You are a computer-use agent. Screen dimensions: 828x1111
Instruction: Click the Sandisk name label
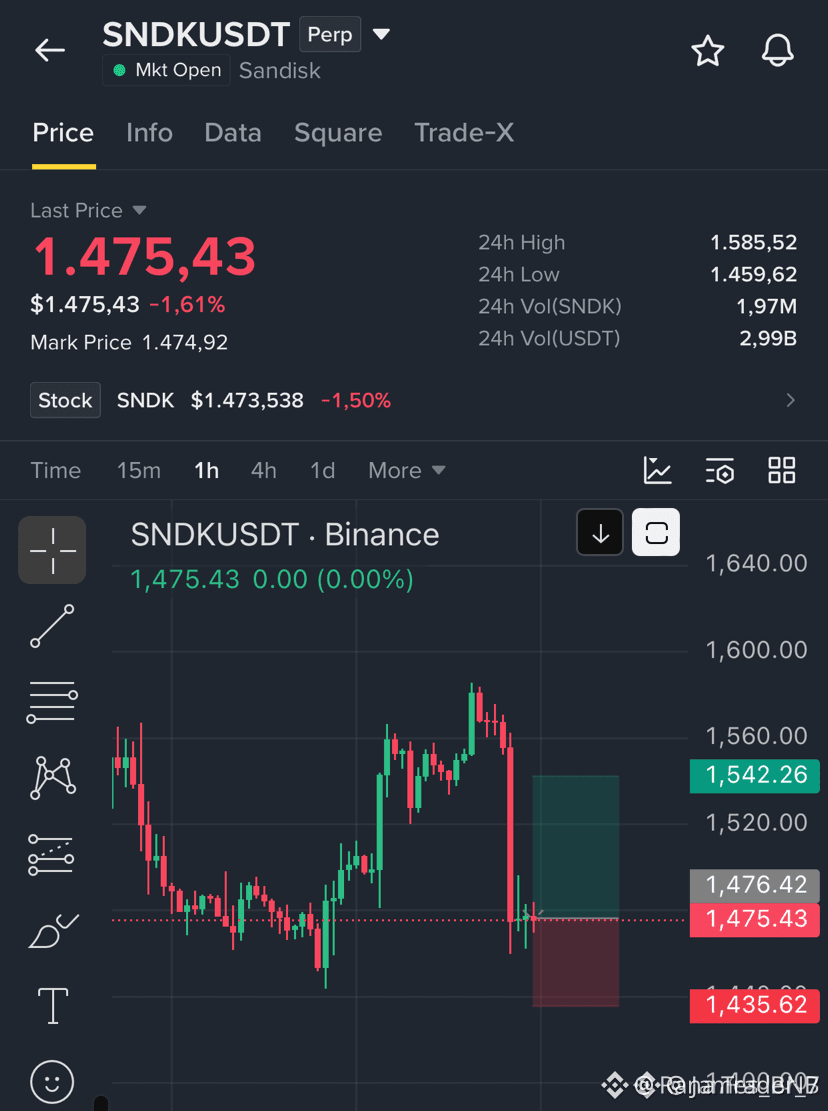pyautogui.click(x=279, y=71)
